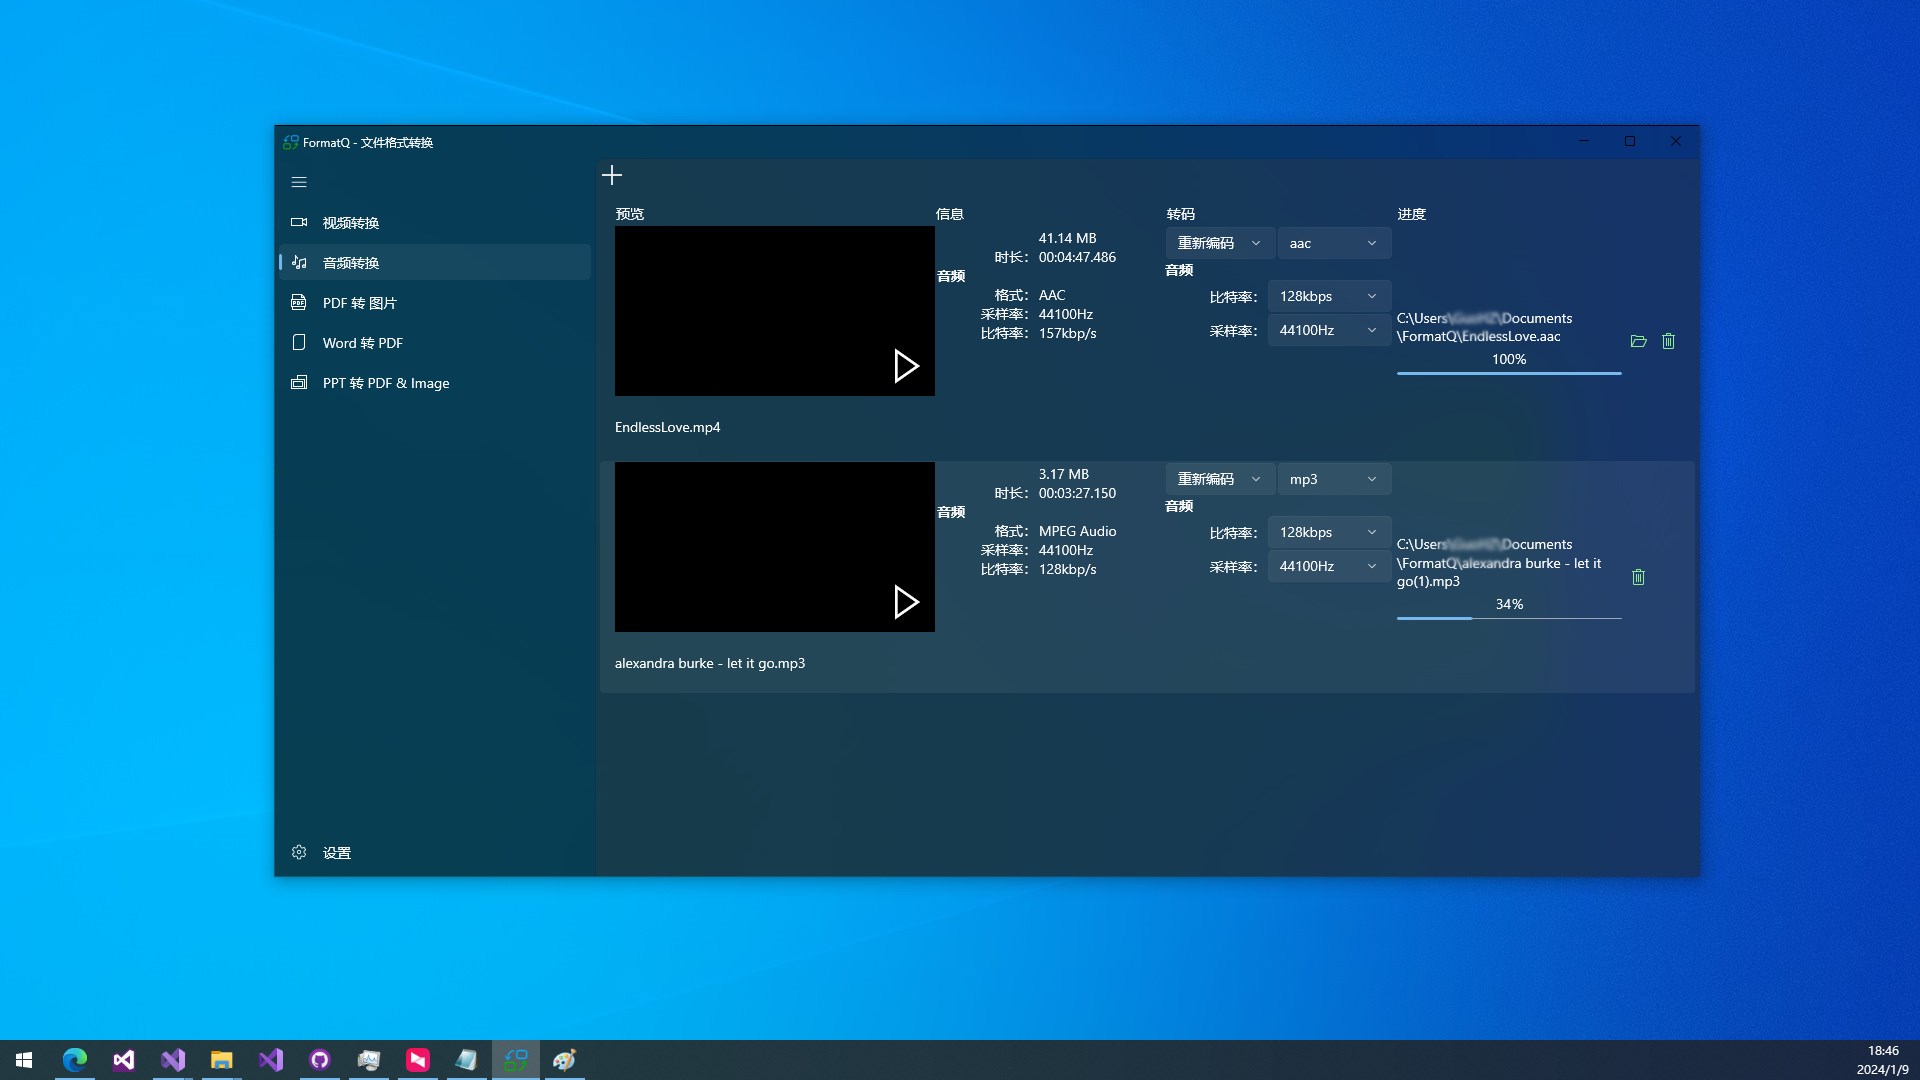Play the alexandra burke preview
The image size is (1920, 1080).
click(x=905, y=602)
